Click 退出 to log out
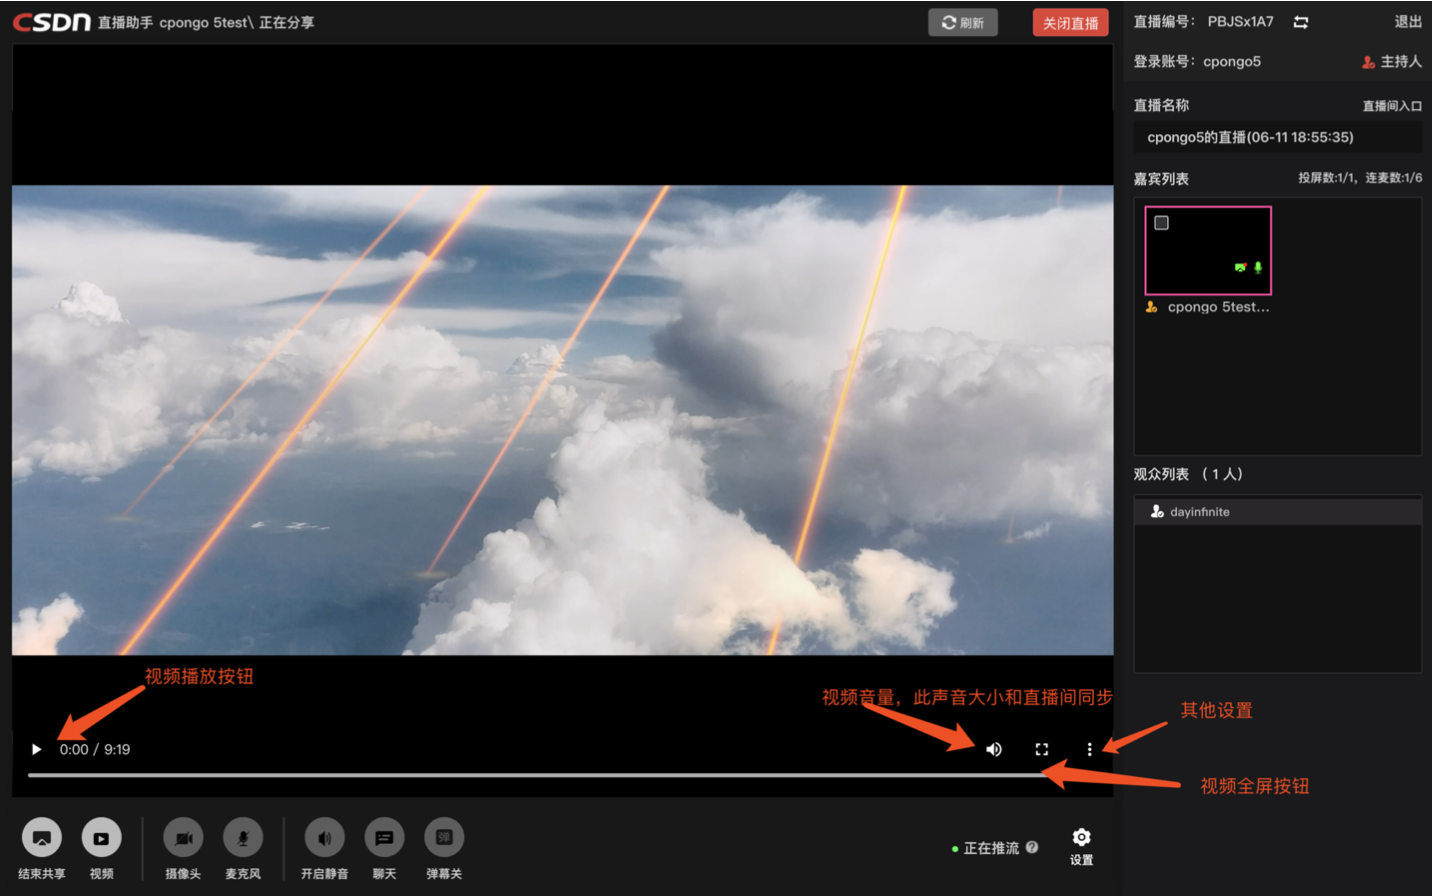Viewport: 1432px width, 896px height. [x=1408, y=22]
